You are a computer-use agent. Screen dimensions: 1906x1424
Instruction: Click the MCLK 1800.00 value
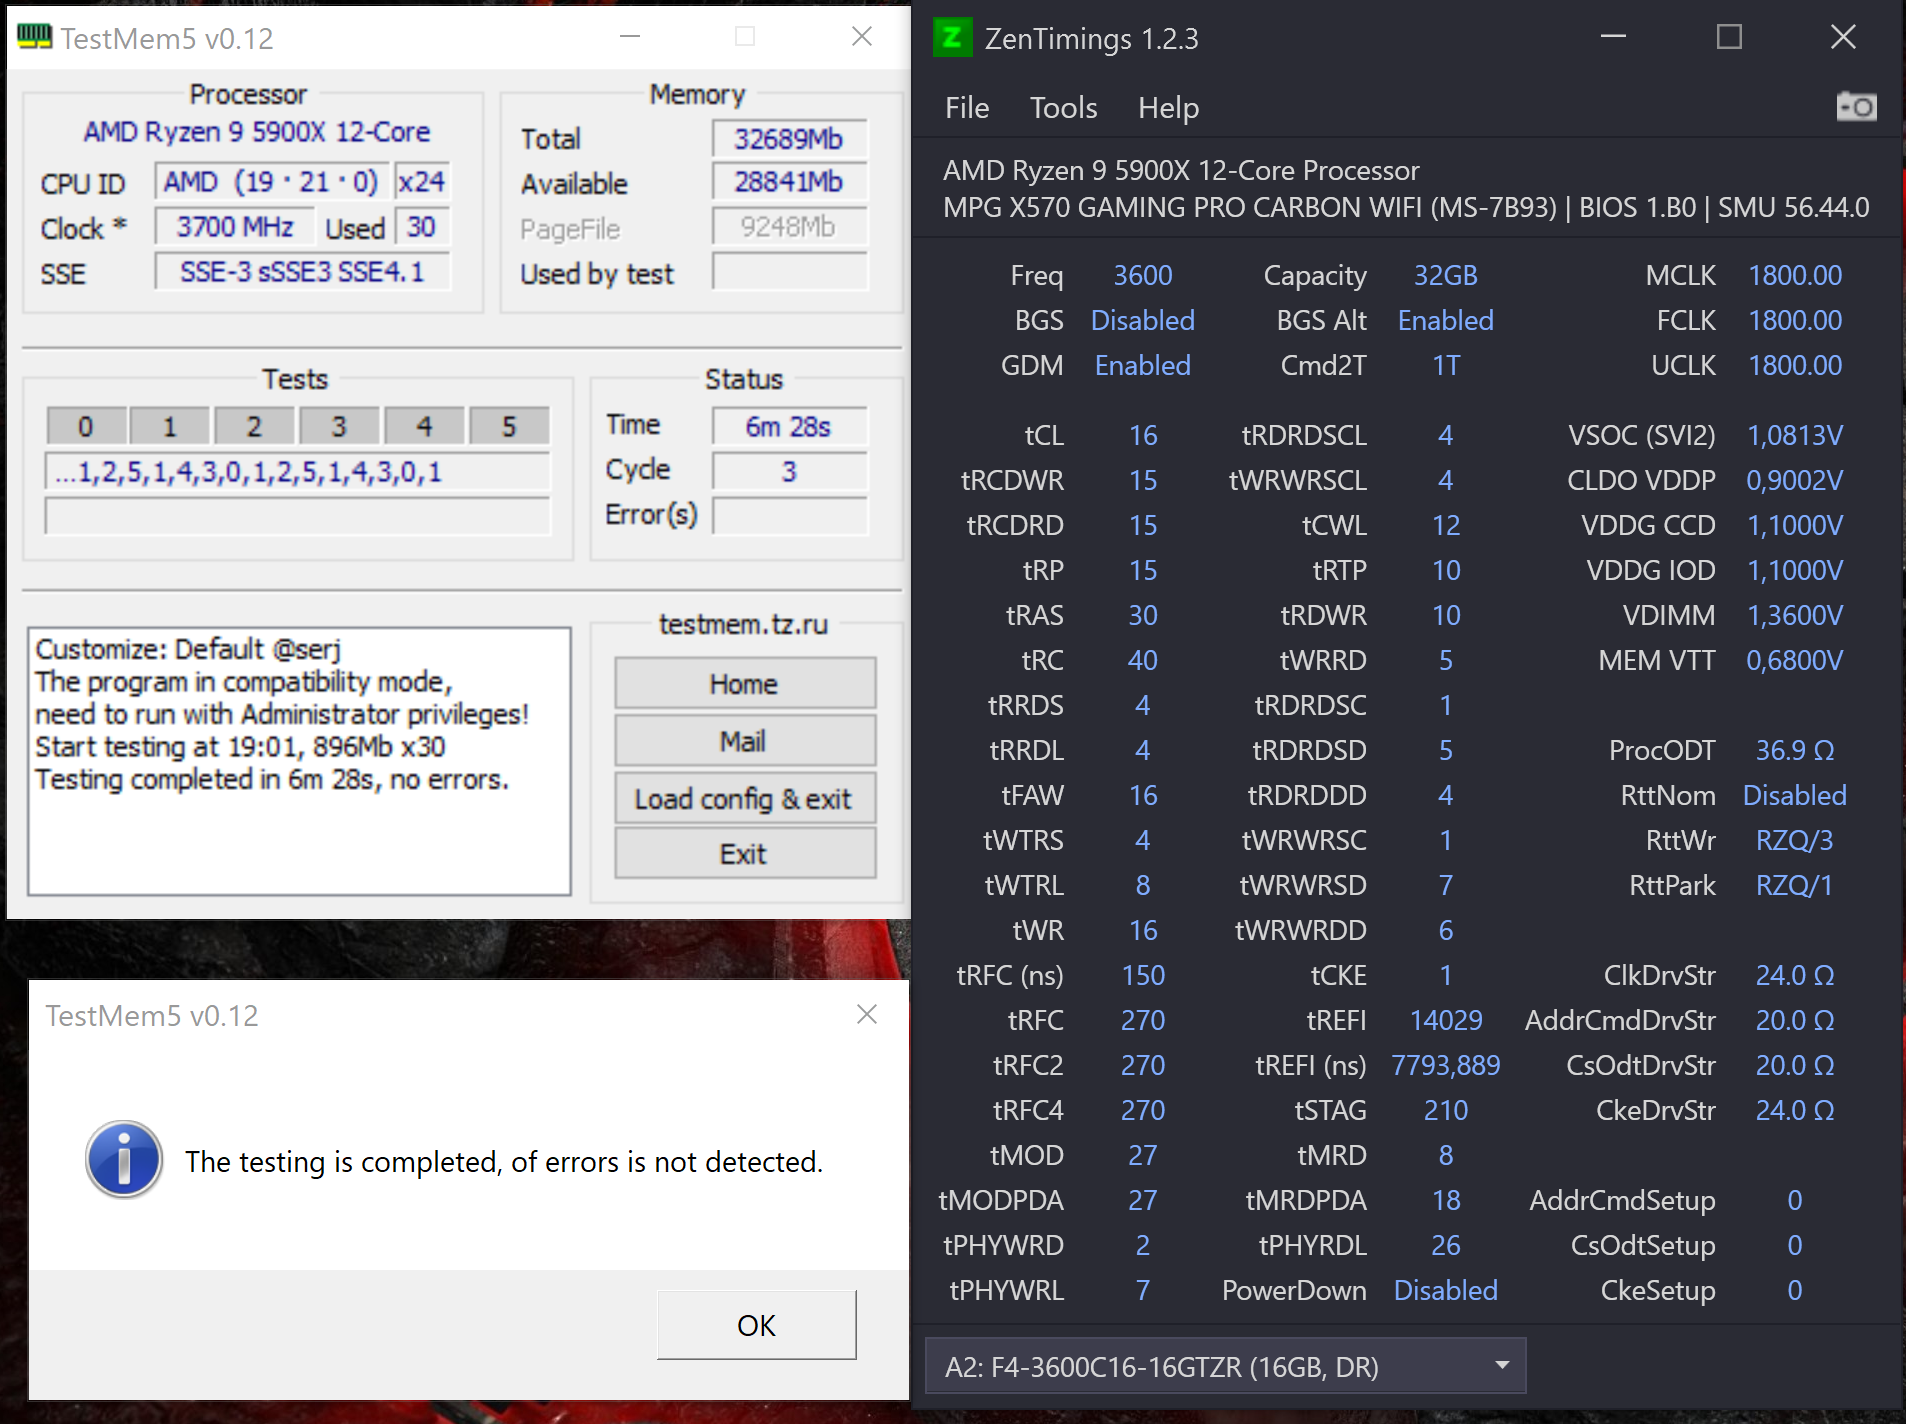pos(1795,275)
